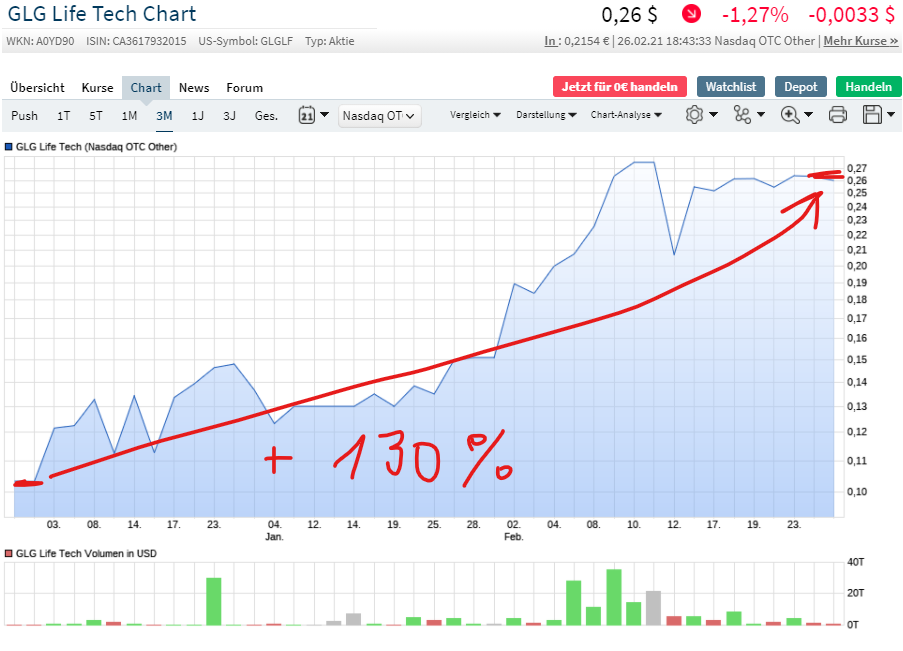Click the ISIN: CA3617932015 text
This screenshot has height=651, width=903.
[x=136, y=41]
